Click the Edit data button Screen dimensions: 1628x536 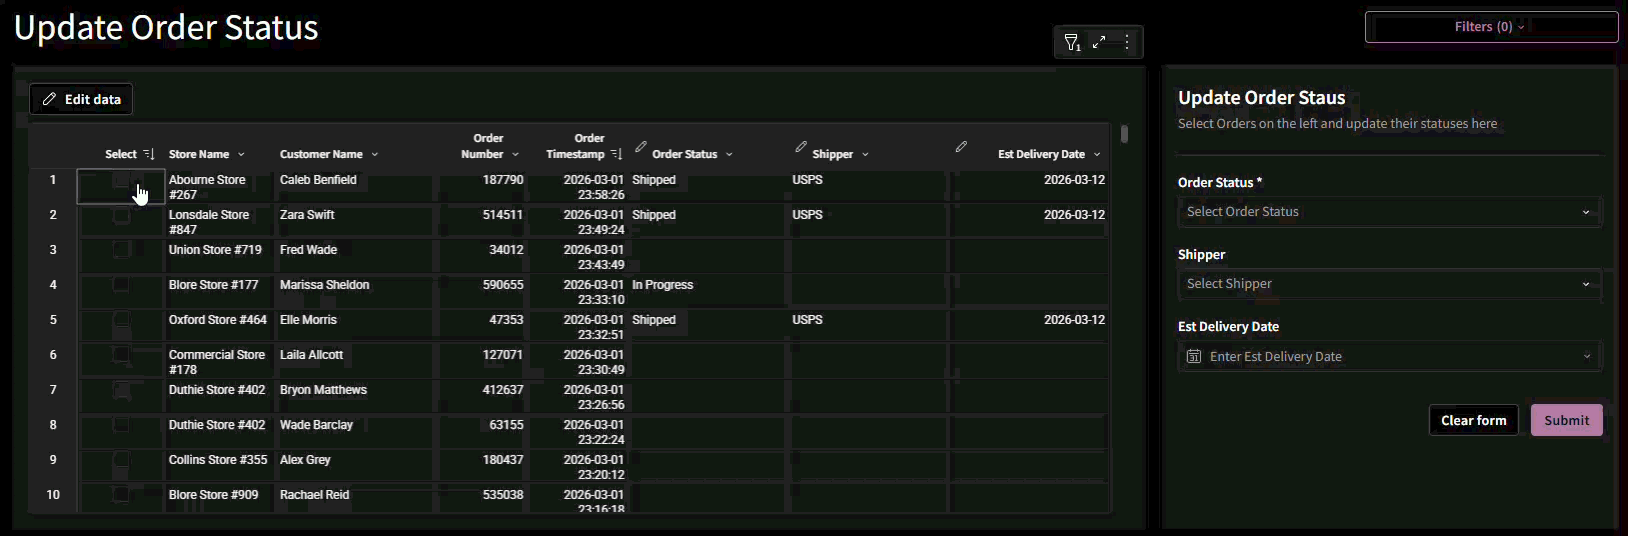pyautogui.click(x=81, y=99)
